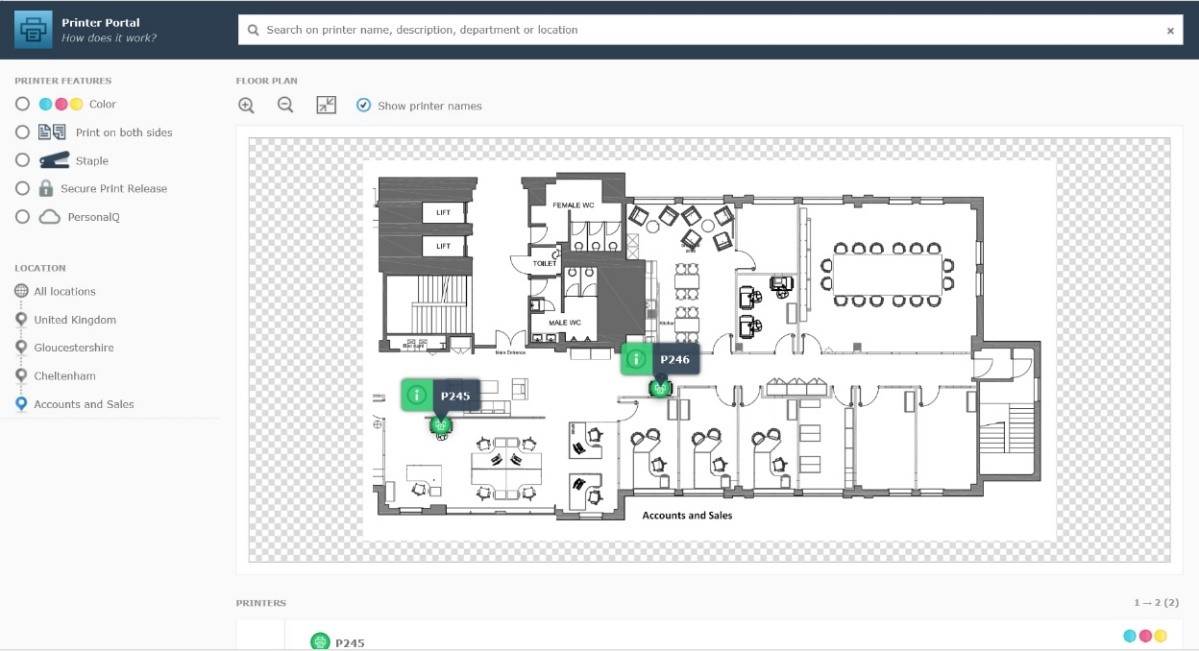Disable the Show printer names checkbox
The width and height of the screenshot is (1199, 651).
click(x=363, y=105)
